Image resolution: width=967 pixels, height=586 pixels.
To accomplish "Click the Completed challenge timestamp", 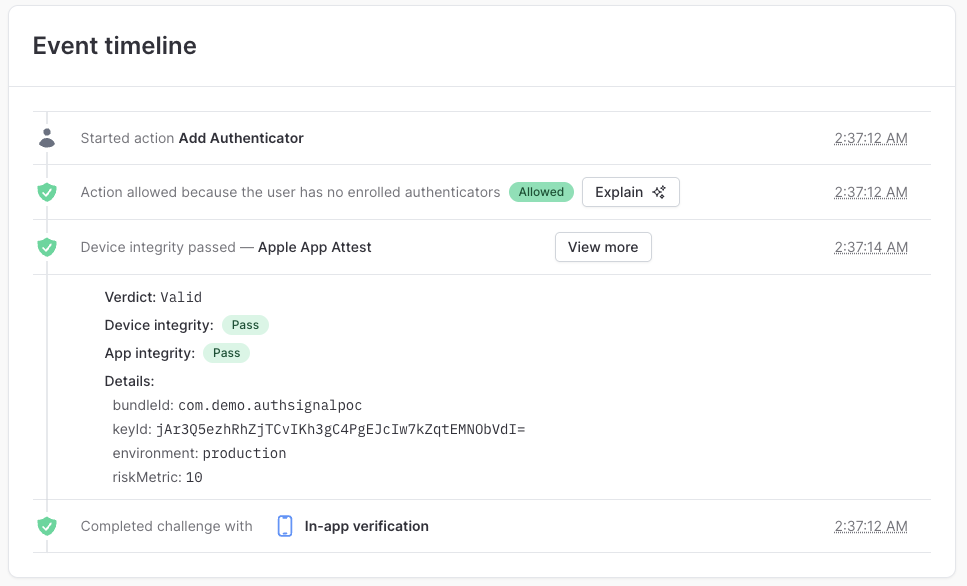I will pyautogui.click(x=871, y=526).
